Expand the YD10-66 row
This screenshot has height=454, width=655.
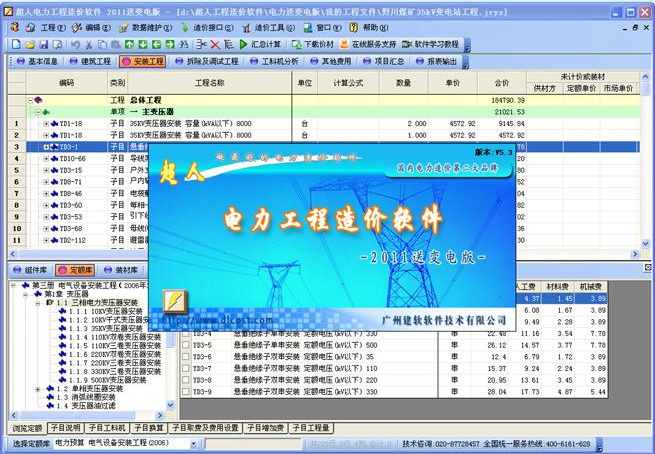[46, 159]
